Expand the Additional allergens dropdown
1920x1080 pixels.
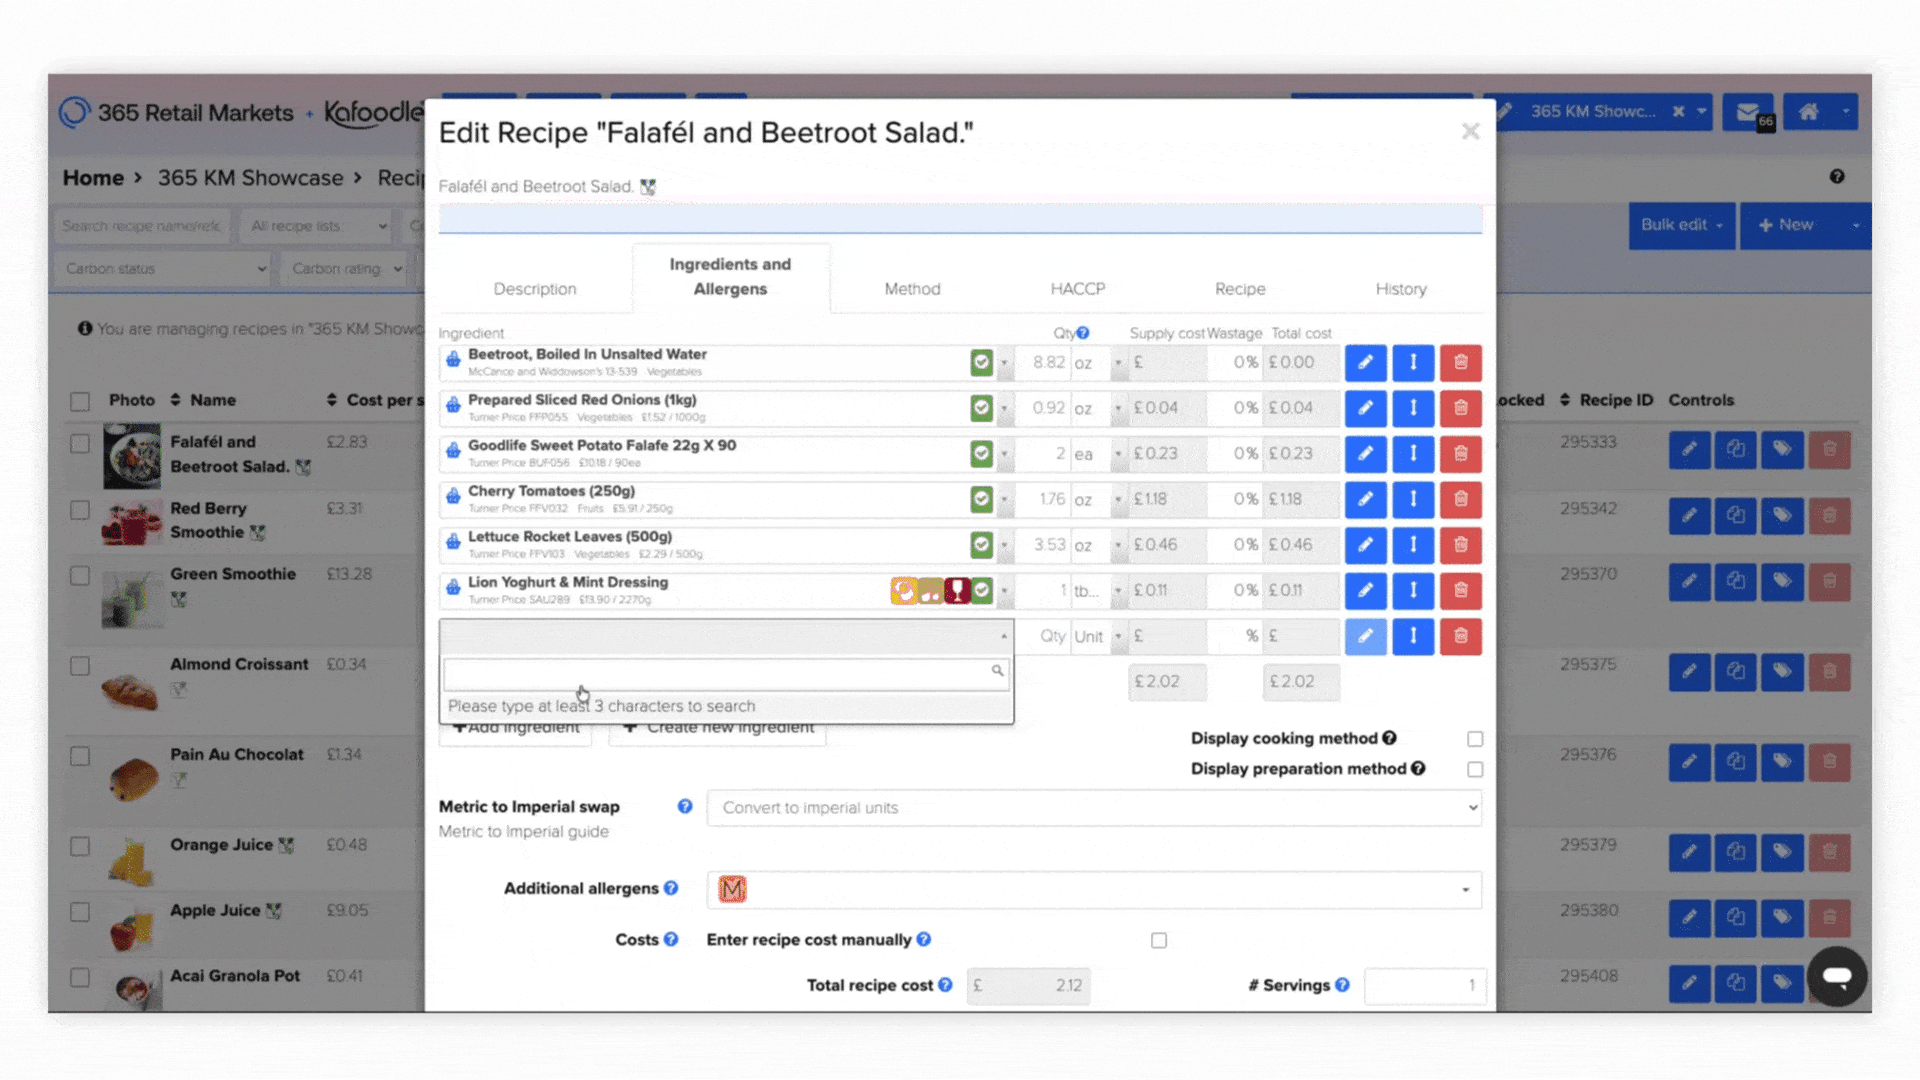(x=1465, y=889)
